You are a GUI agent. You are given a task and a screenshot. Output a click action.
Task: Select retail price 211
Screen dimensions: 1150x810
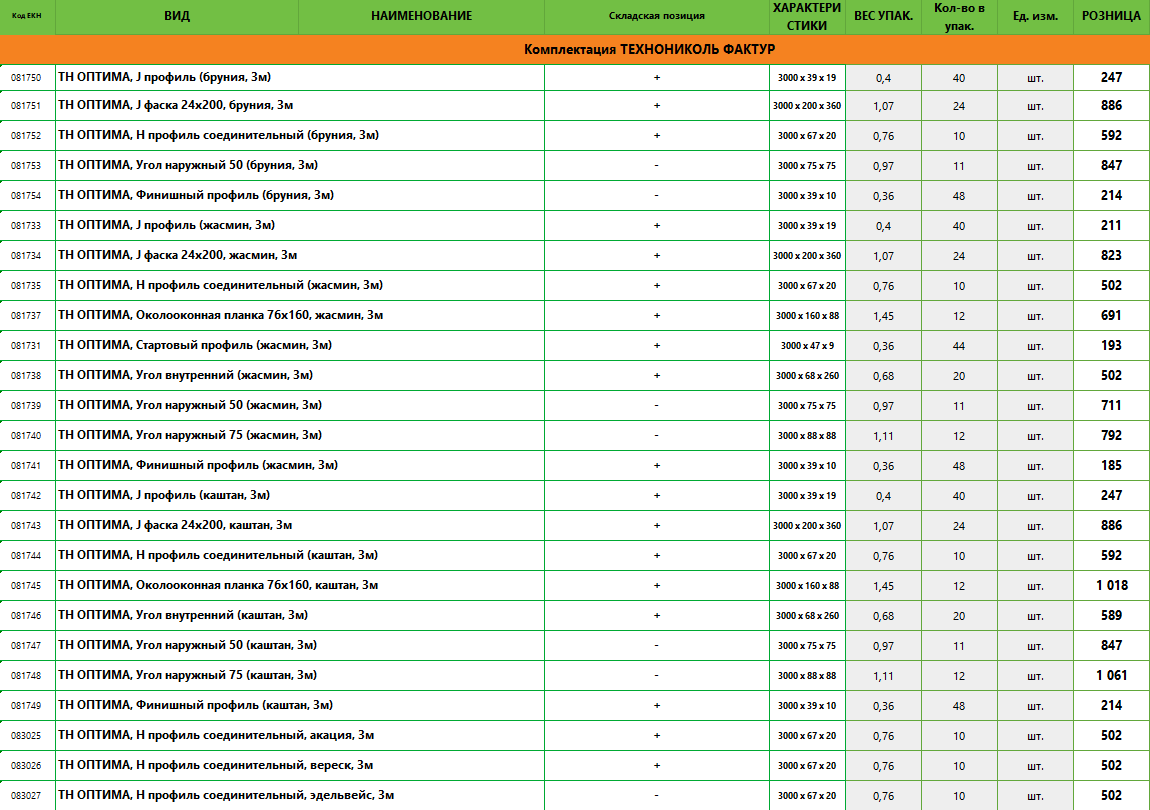coord(1111,225)
